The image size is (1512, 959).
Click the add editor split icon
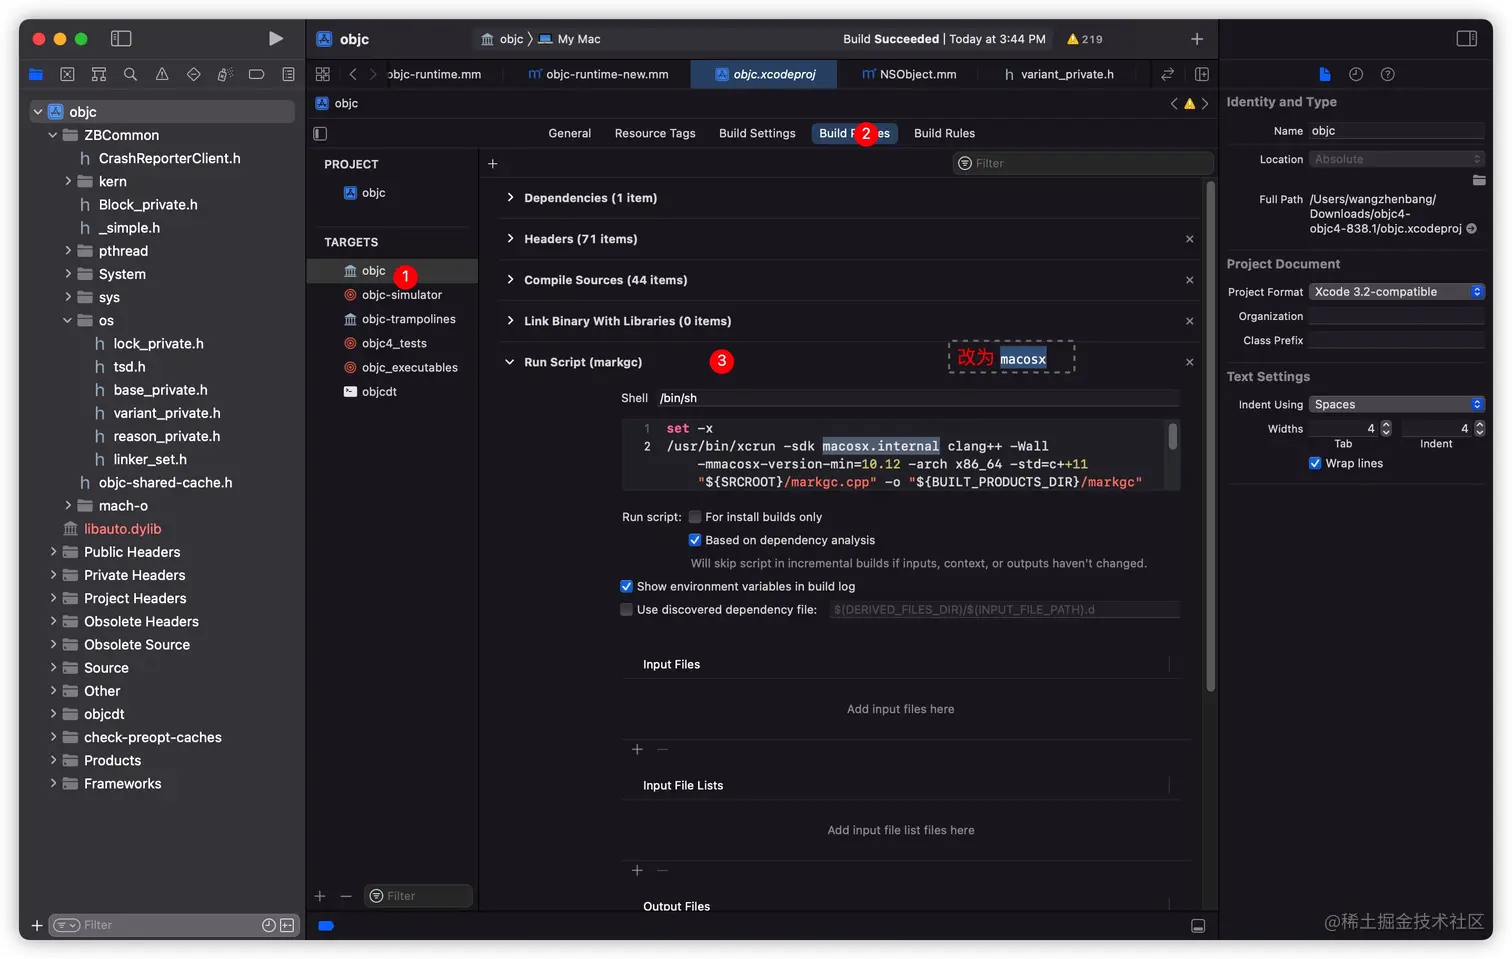1202,74
